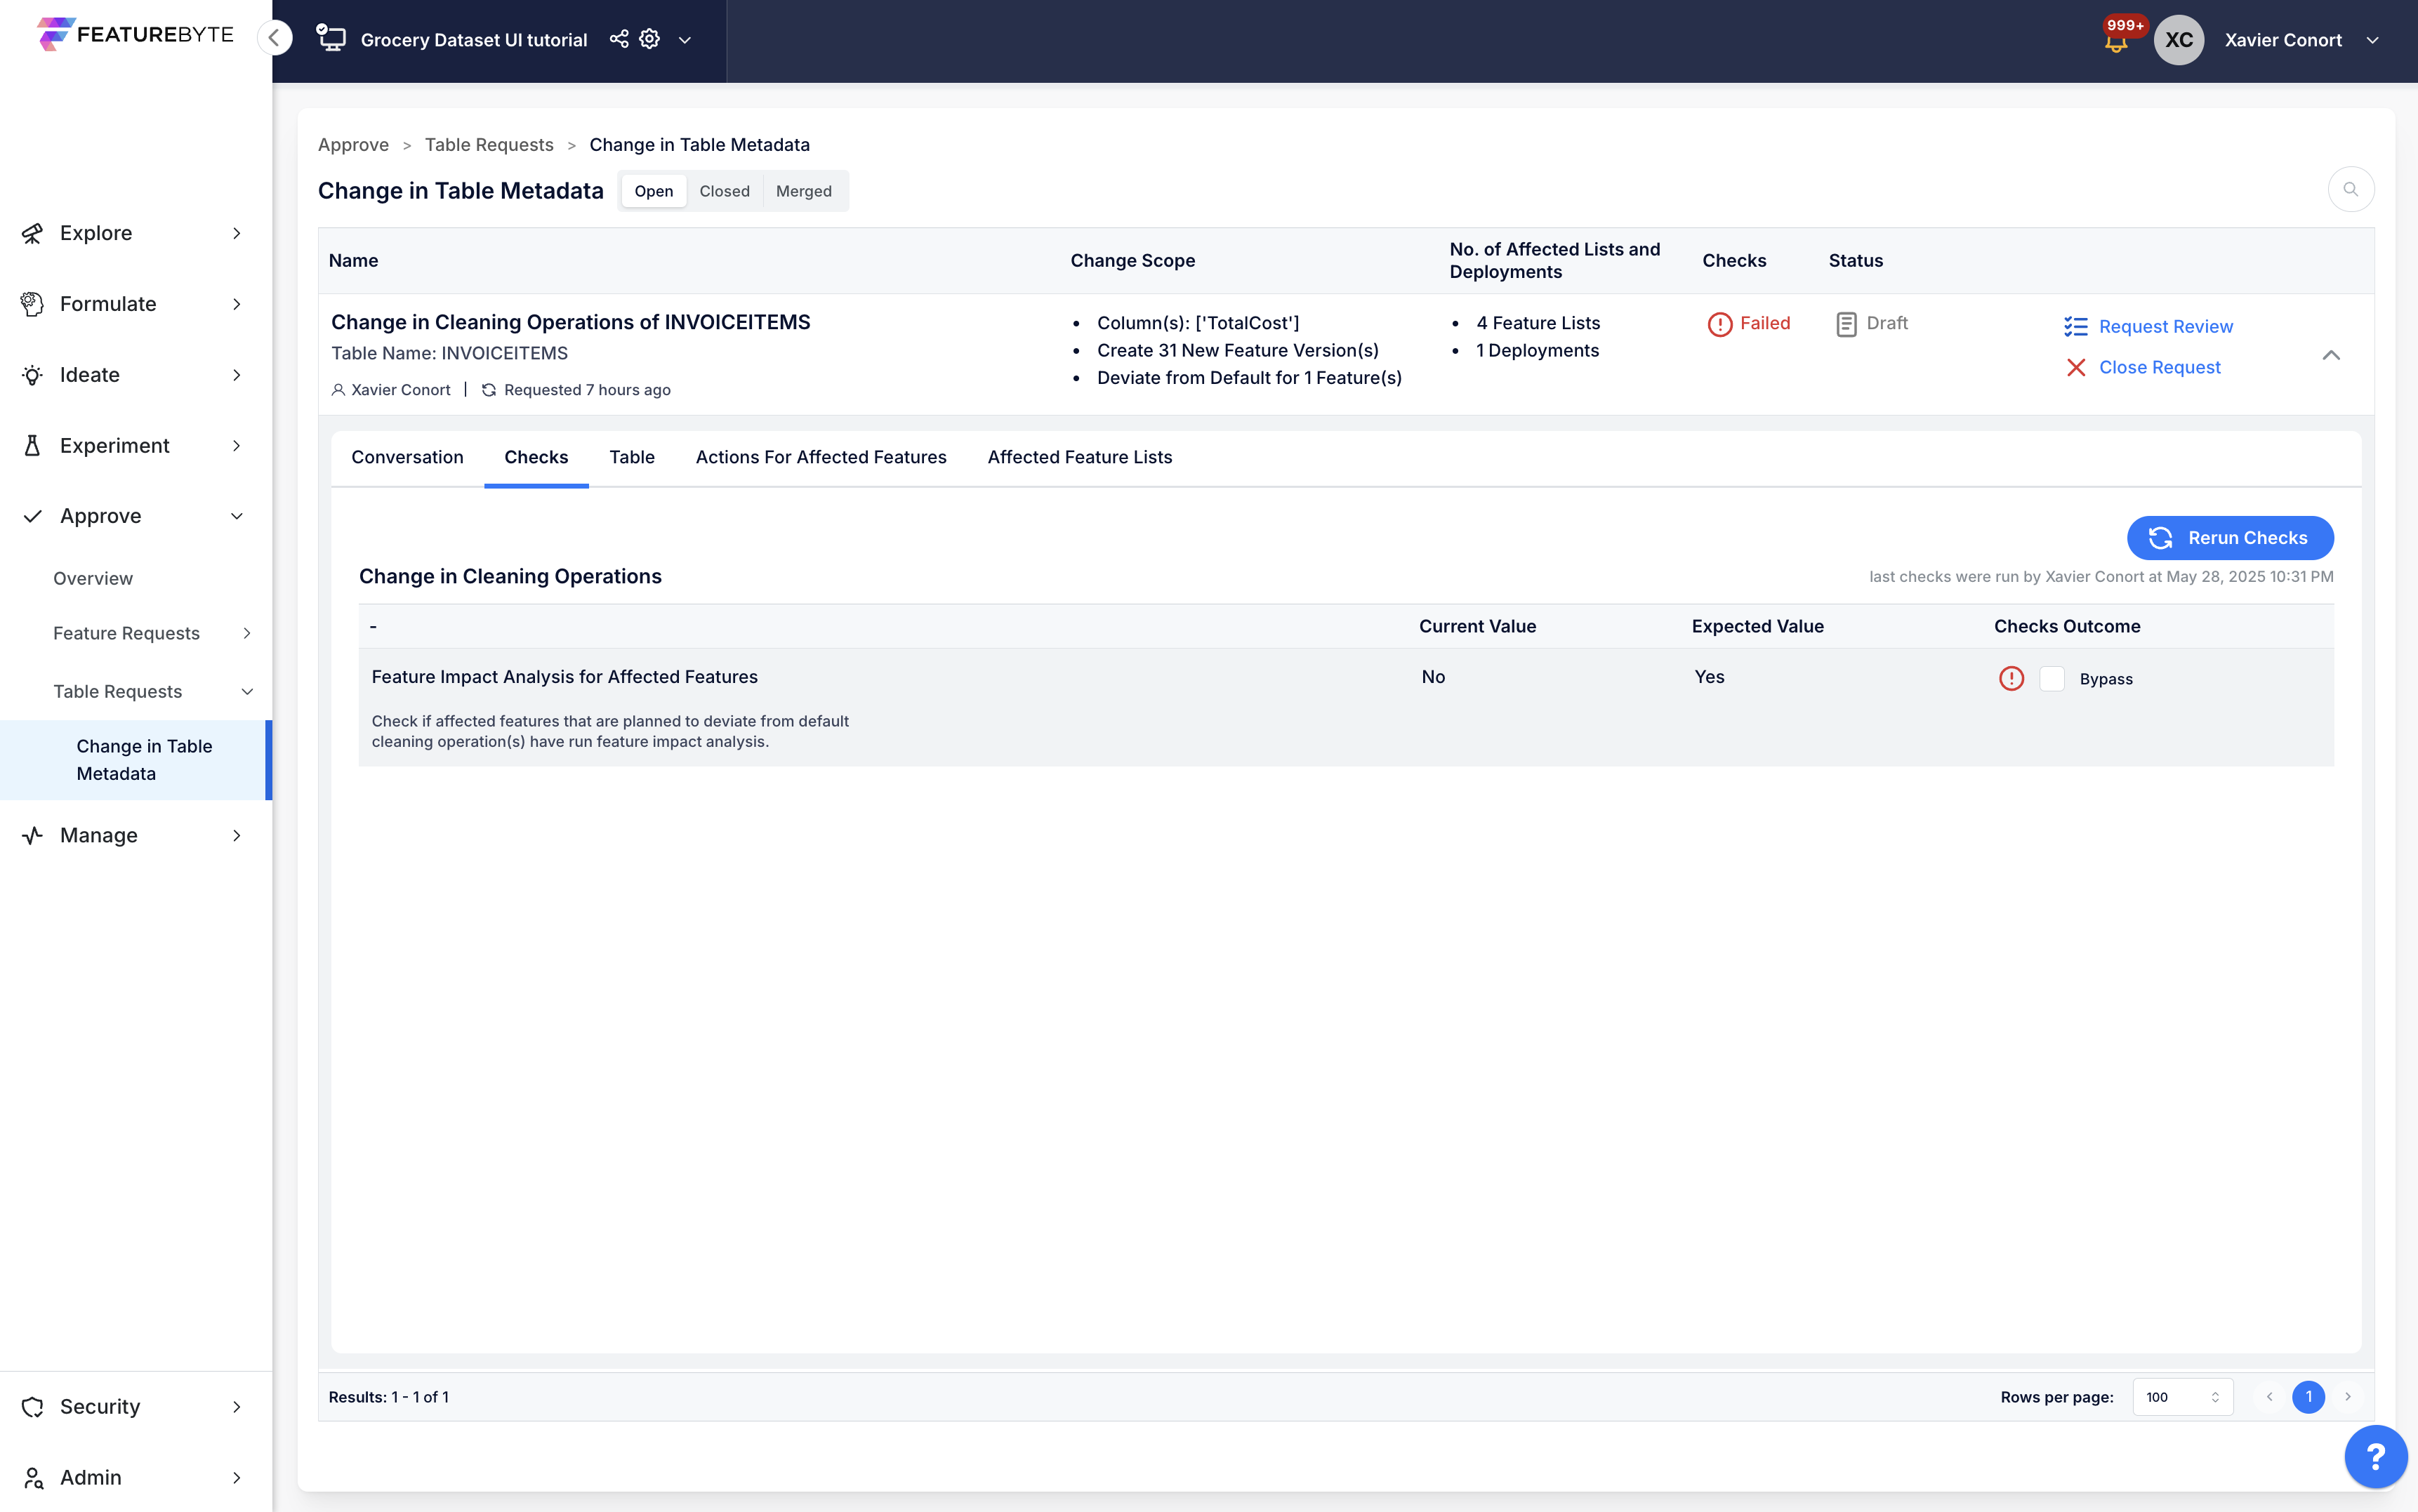Click the Formulate head icon
2418x1512 pixels.
pos(32,304)
